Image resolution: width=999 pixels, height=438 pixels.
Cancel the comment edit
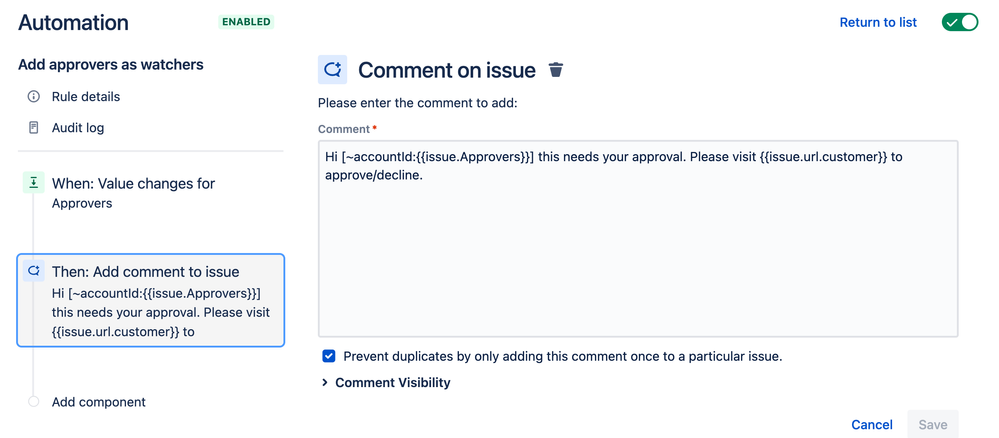[x=872, y=425]
